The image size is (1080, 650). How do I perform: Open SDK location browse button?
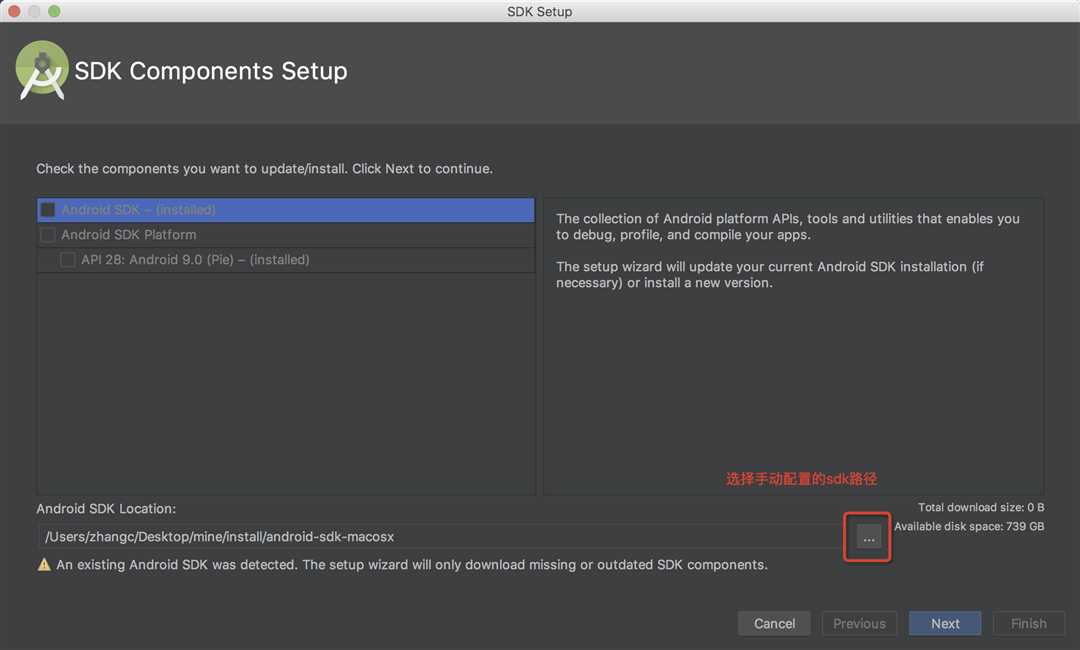pyautogui.click(x=869, y=537)
